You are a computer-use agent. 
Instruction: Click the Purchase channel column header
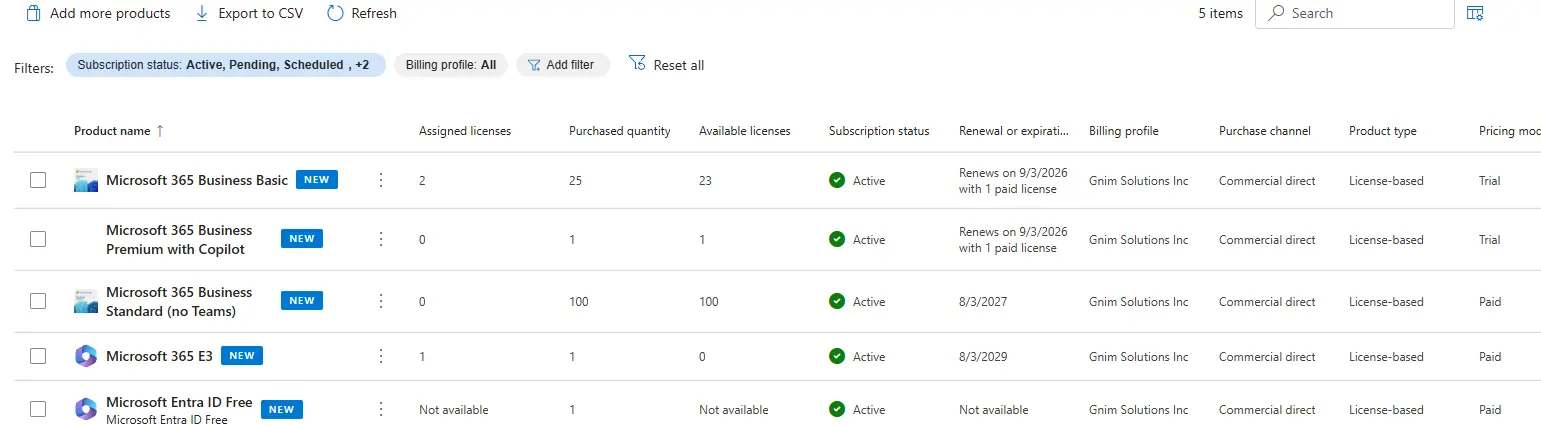click(x=1265, y=131)
